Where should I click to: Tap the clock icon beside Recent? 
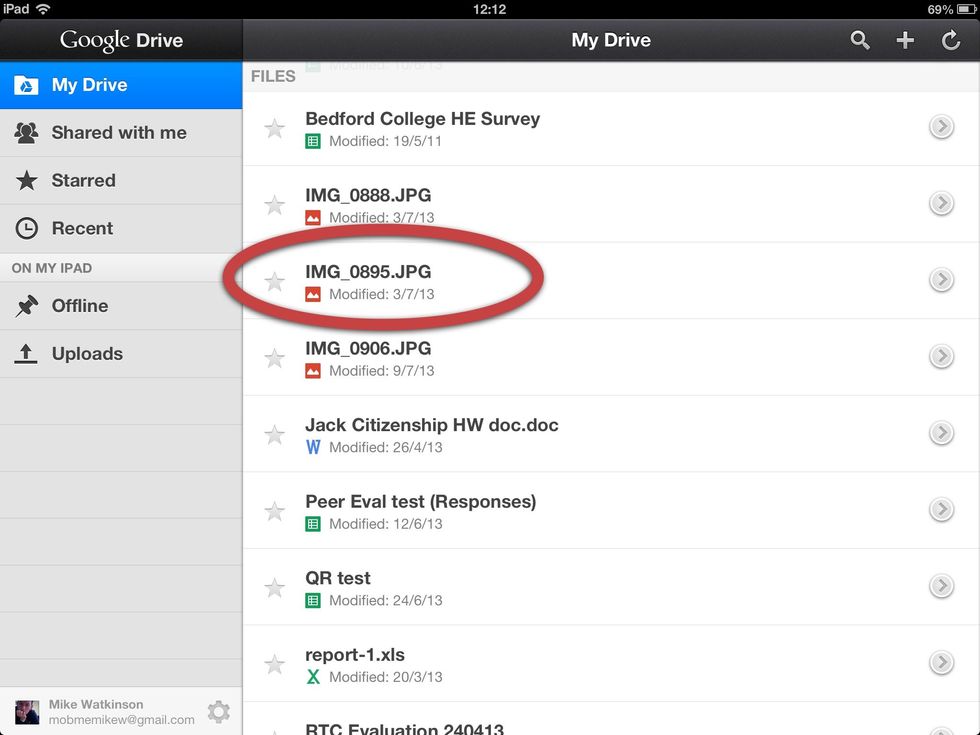pos(26,228)
